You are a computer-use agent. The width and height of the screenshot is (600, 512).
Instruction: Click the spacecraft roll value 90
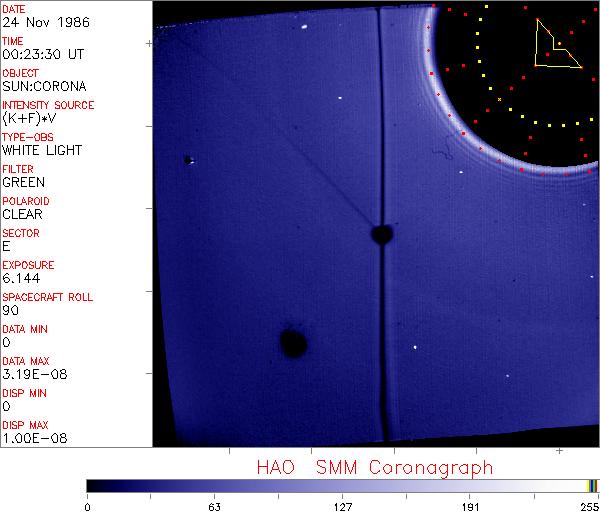[x=10, y=310]
